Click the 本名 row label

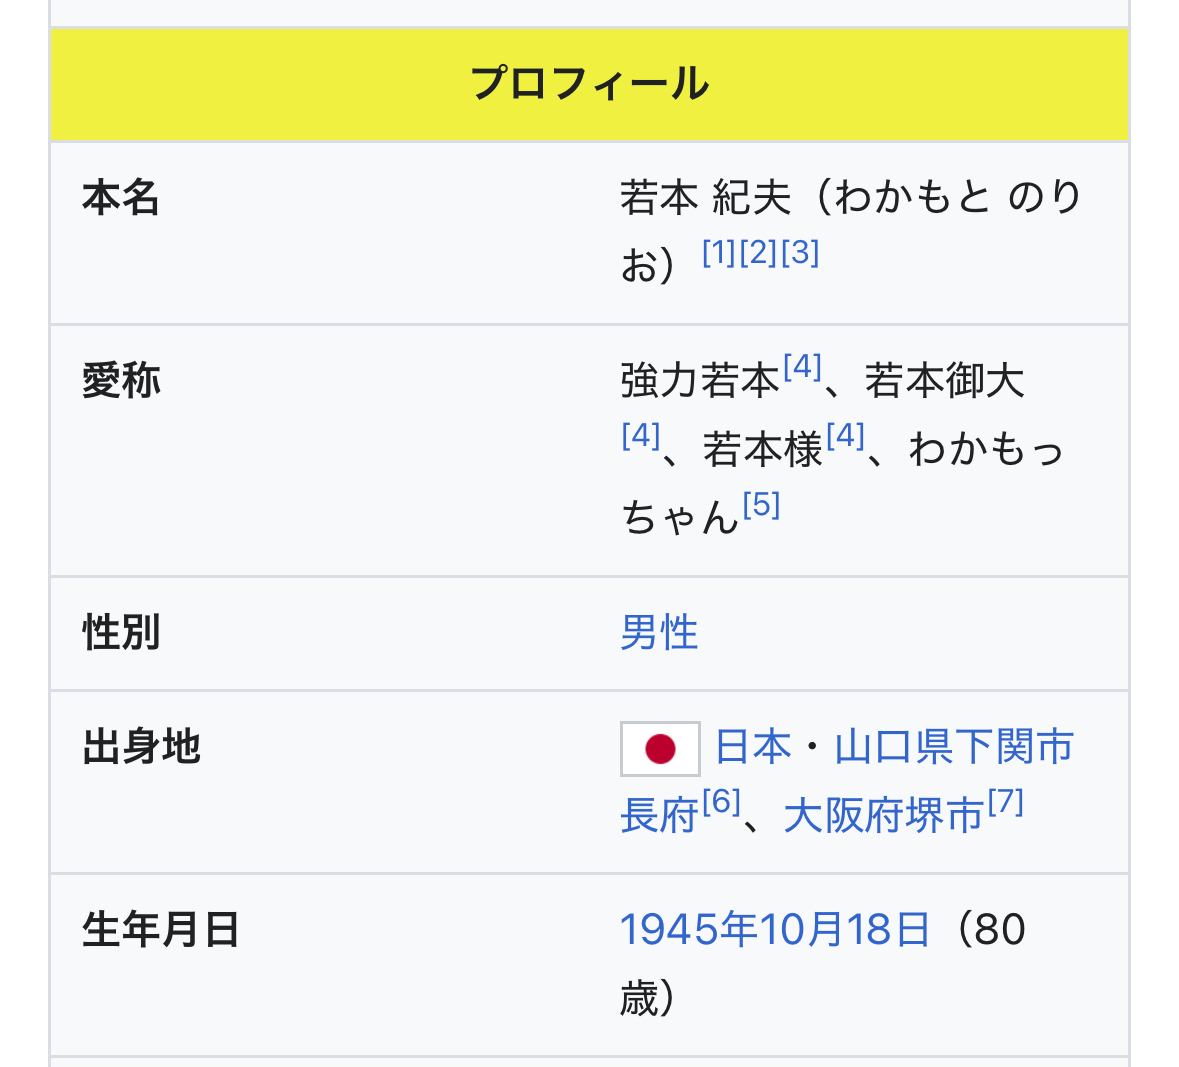pos(121,197)
